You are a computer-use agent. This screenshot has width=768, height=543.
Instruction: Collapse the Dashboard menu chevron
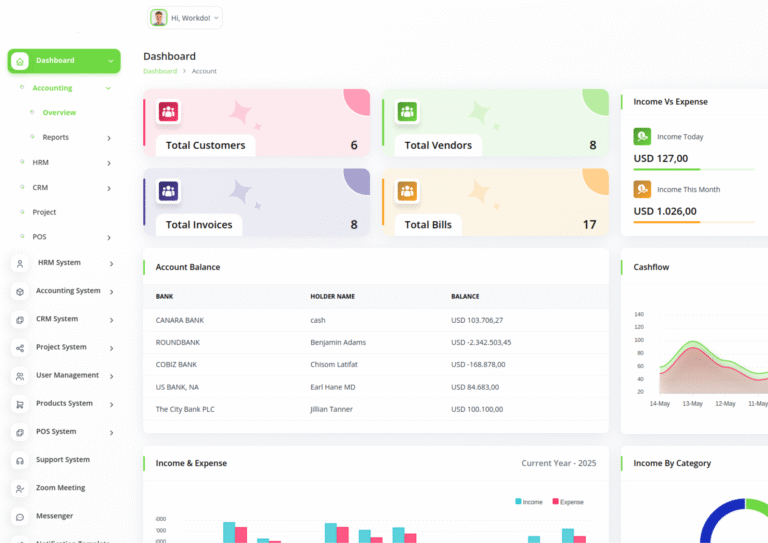[x=111, y=61]
